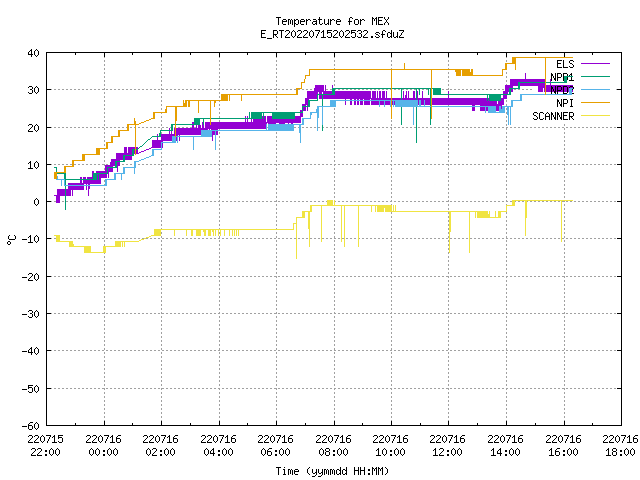This screenshot has width=640, height=480.
Task: Click the yellow SCANNER legend line sample
Action: click(x=596, y=116)
